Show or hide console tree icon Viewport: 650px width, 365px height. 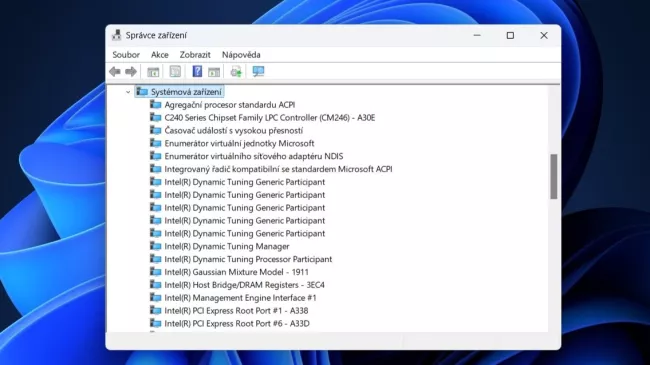coord(153,72)
